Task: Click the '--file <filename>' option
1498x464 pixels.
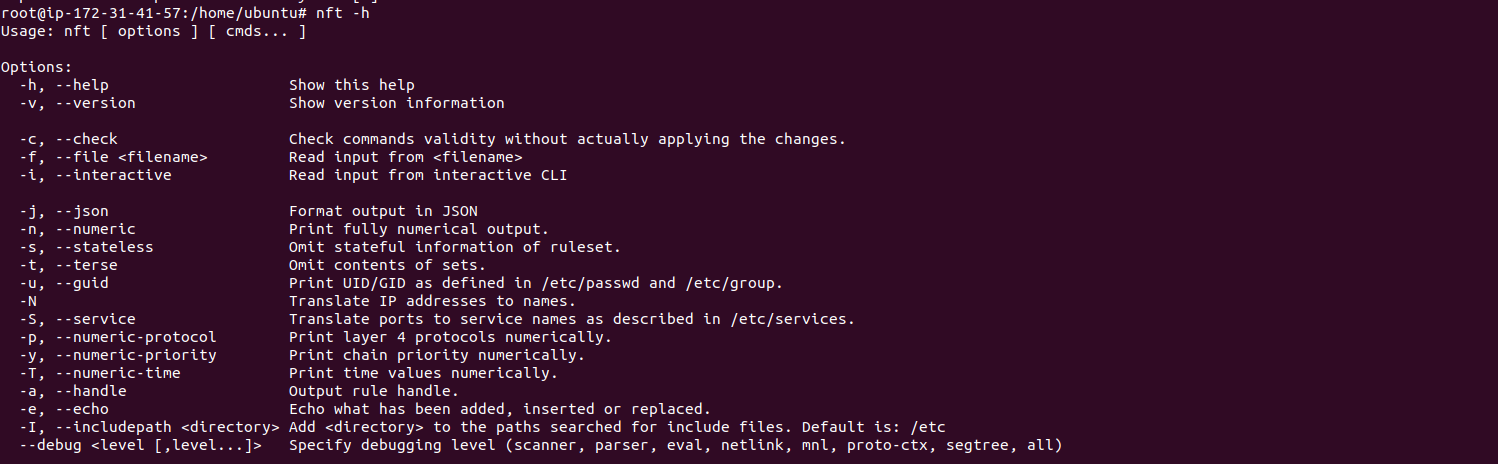Action: tap(131, 157)
